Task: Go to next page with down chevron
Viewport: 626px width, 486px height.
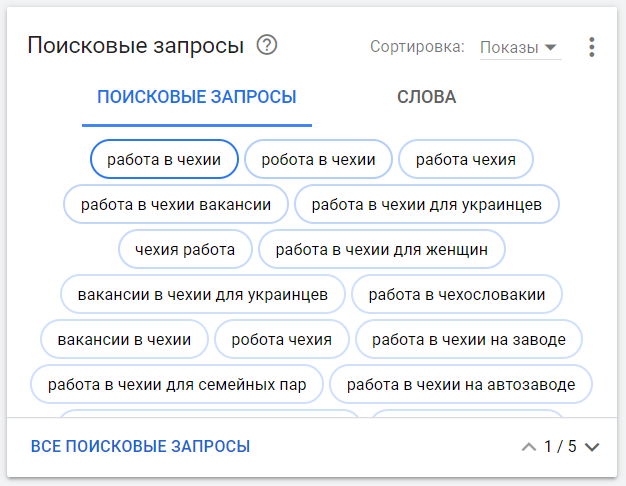Action: point(592,446)
